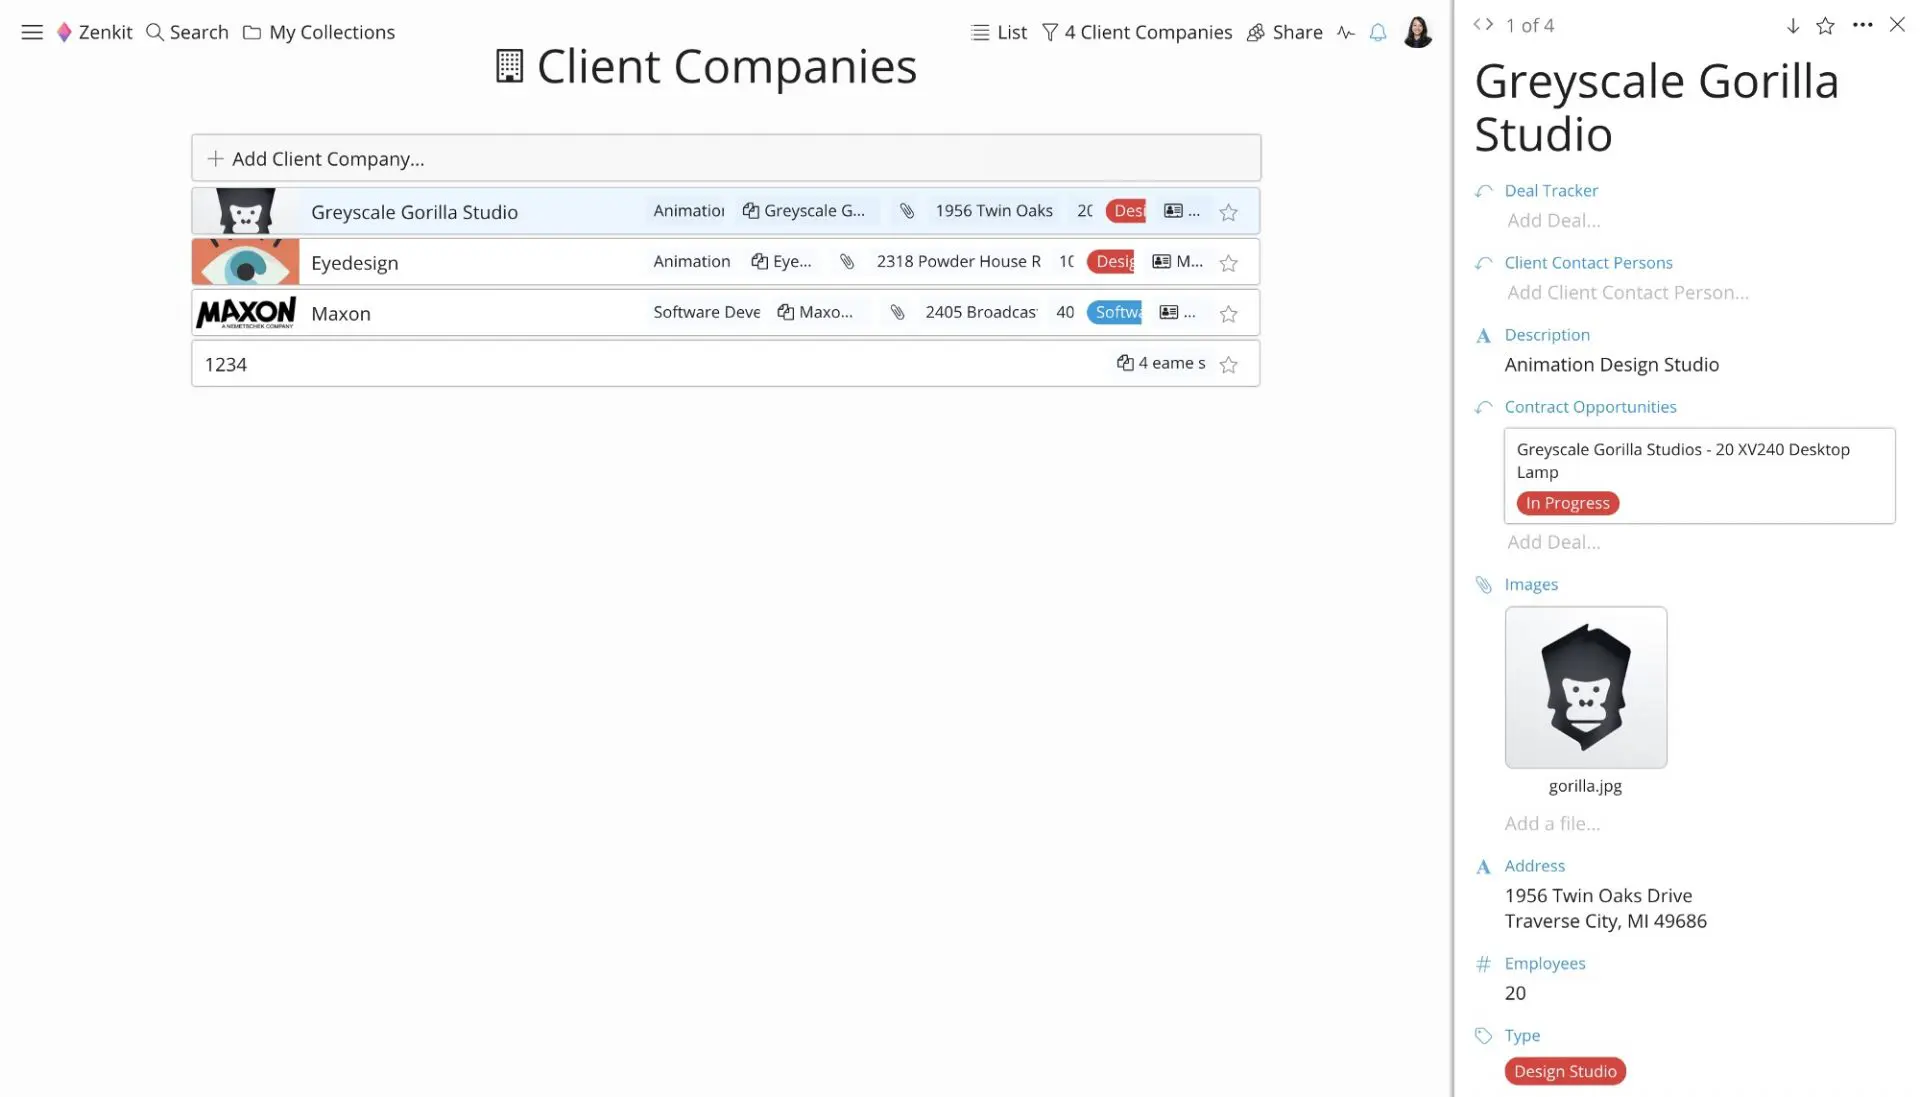Click the contact card icon in Maxon row

click(1168, 313)
